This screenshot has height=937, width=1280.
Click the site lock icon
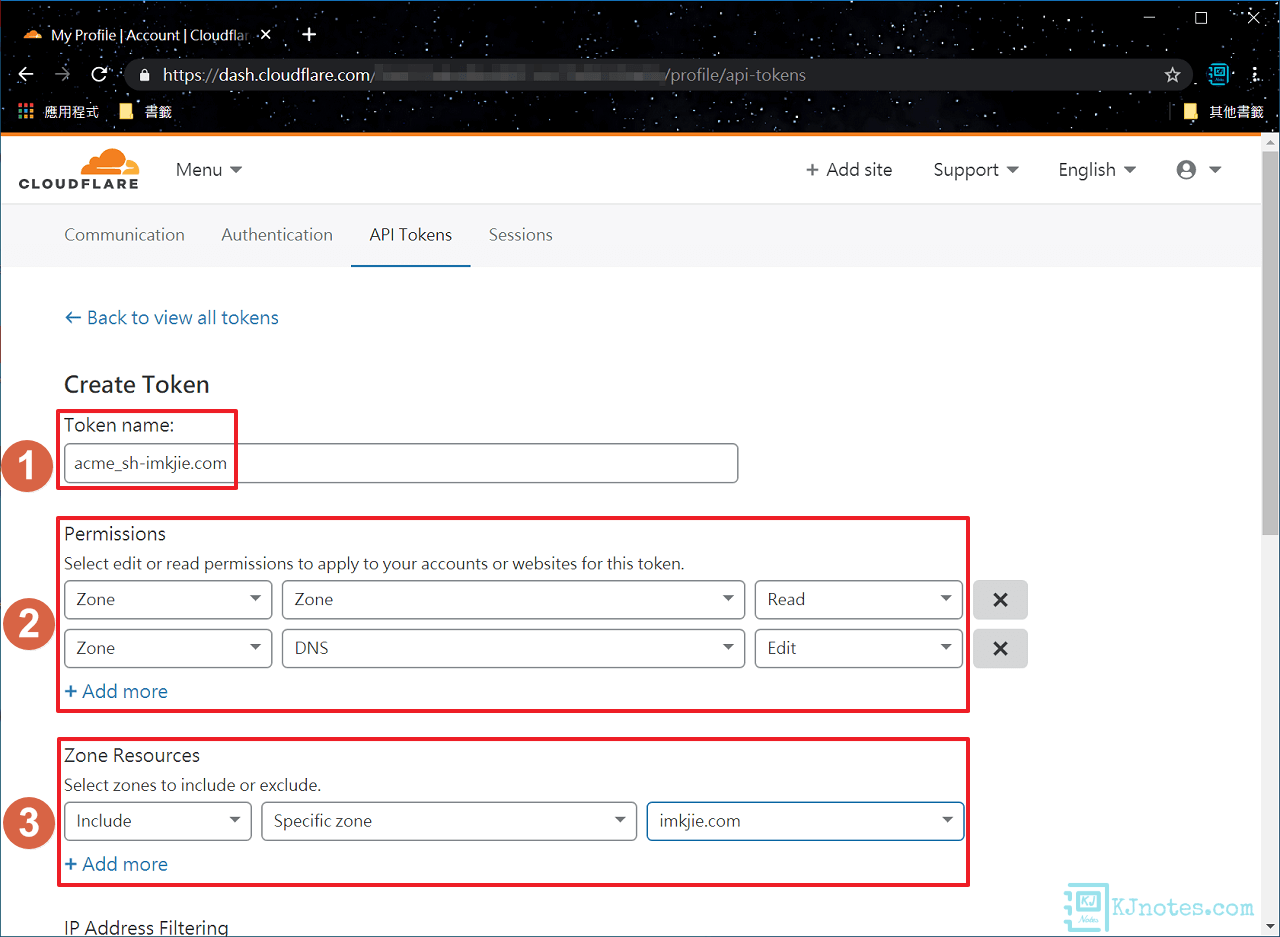(x=145, y=75)
